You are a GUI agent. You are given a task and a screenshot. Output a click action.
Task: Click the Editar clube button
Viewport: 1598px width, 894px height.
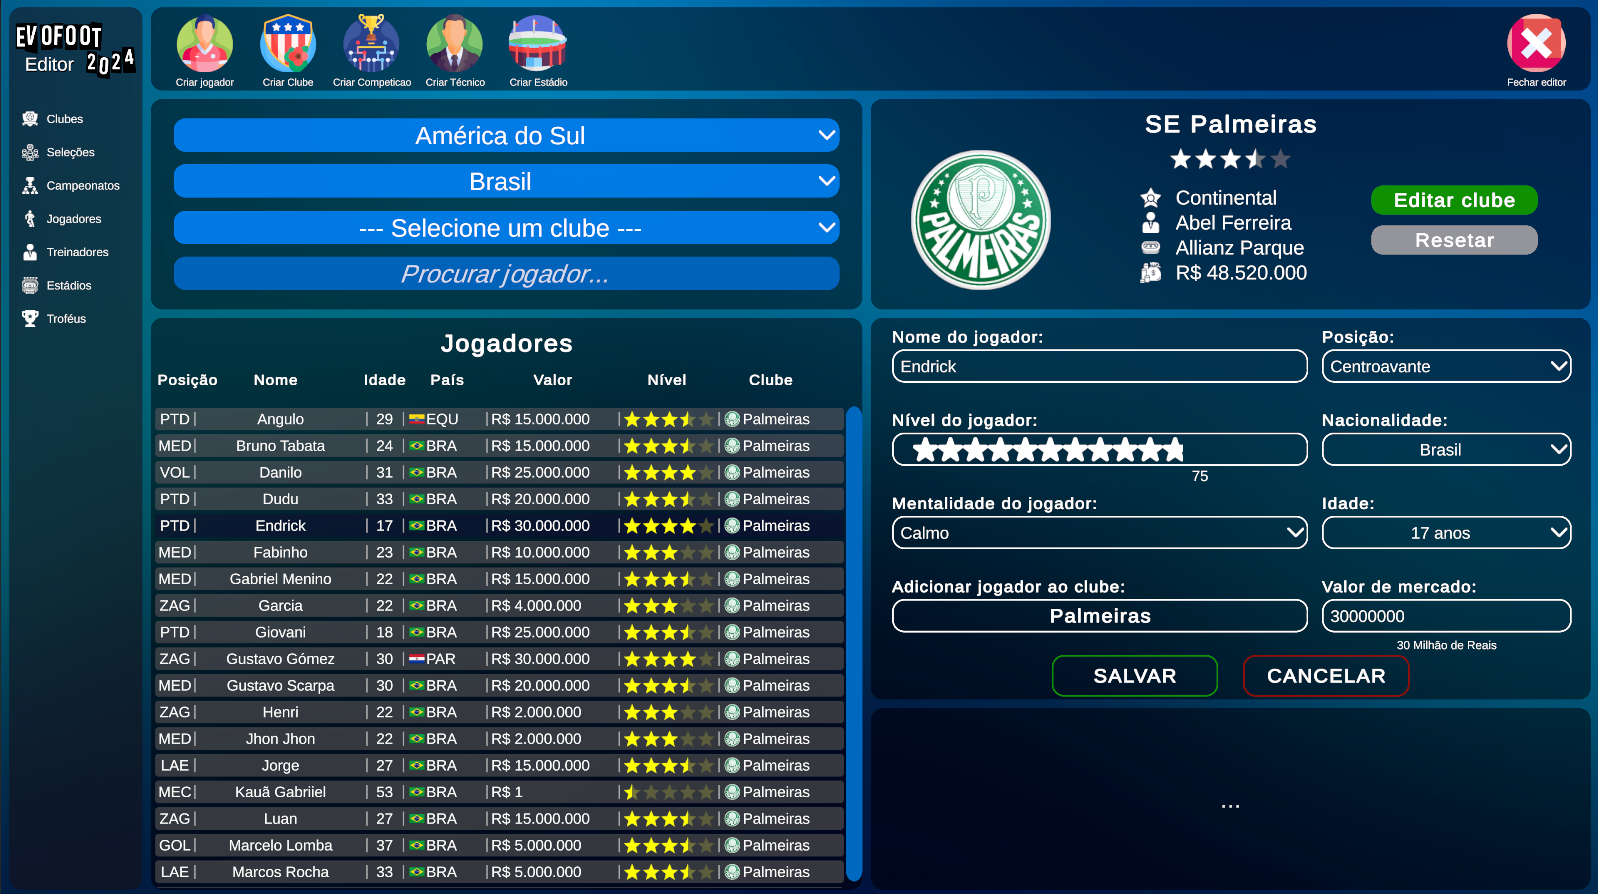pyautogui.click(x=1454, y=200)
